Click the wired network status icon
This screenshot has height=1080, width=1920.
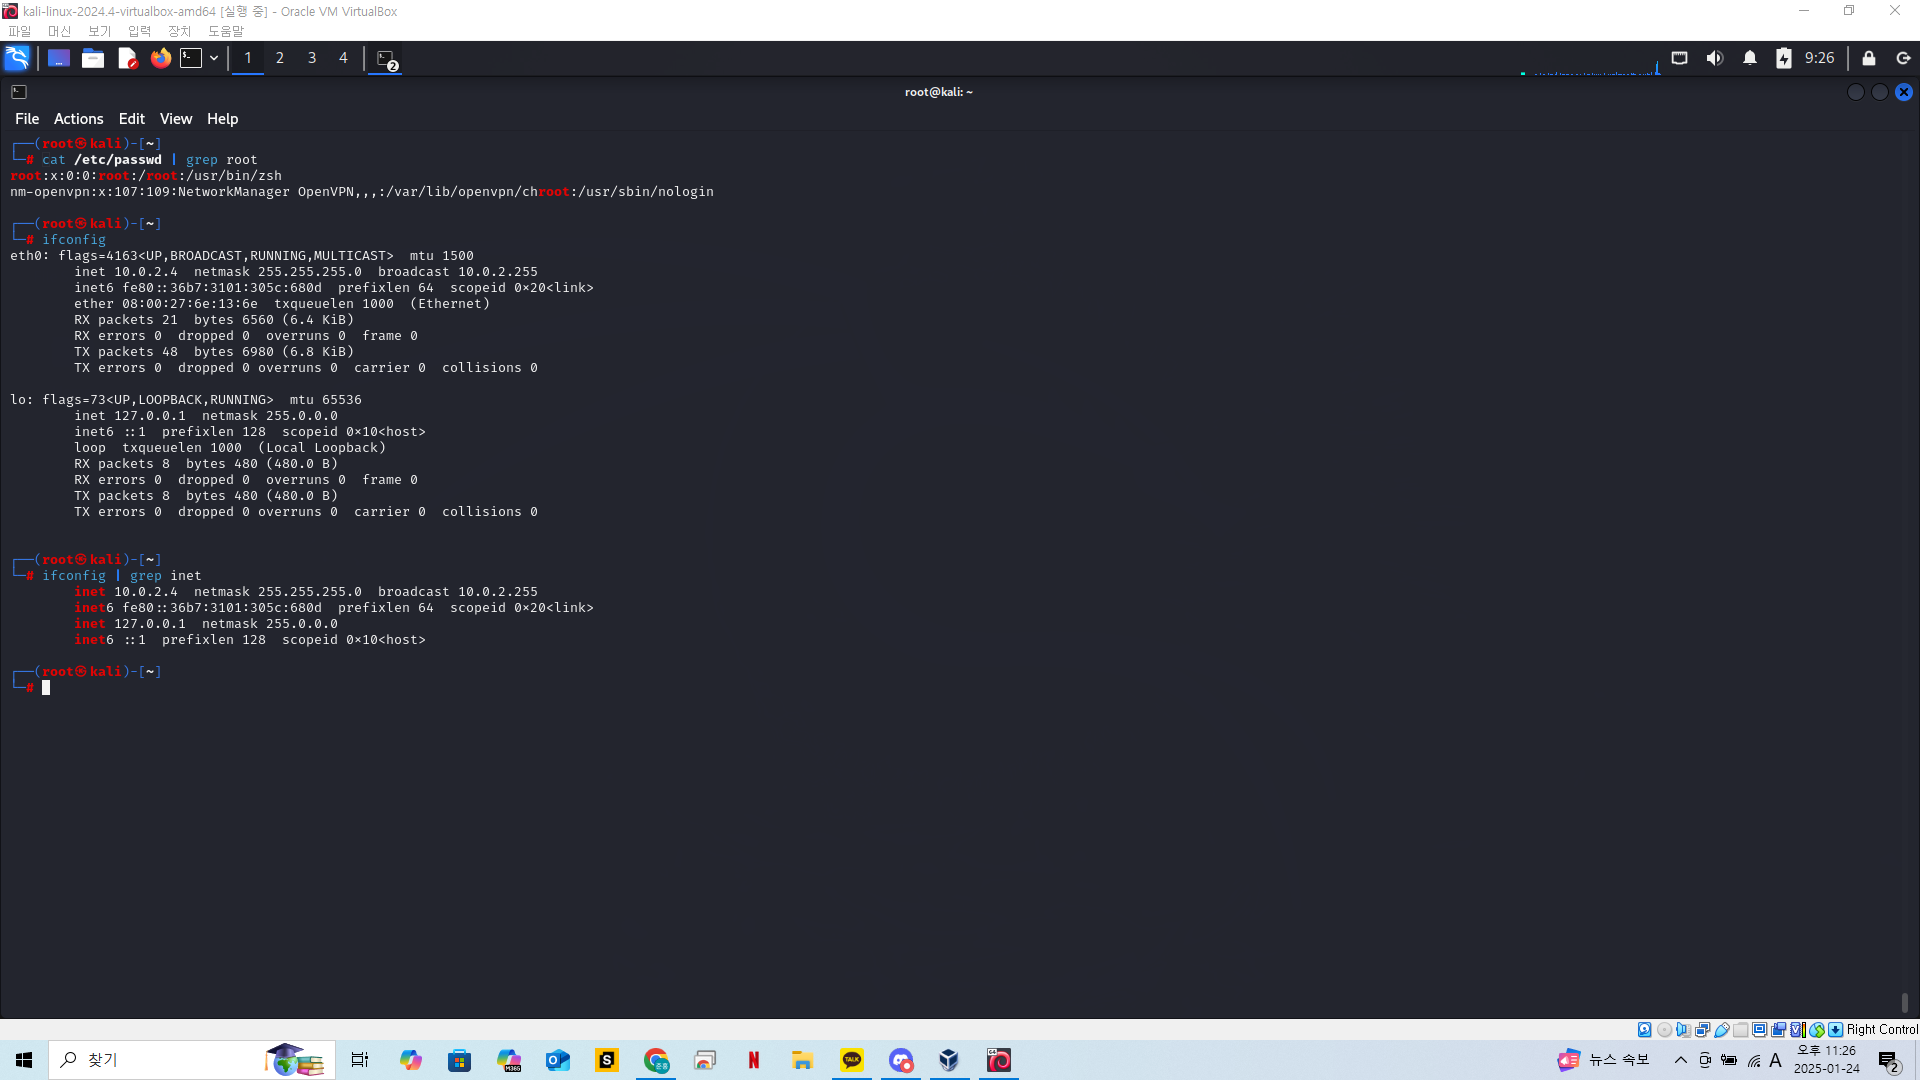click(x=1679, y=58)
